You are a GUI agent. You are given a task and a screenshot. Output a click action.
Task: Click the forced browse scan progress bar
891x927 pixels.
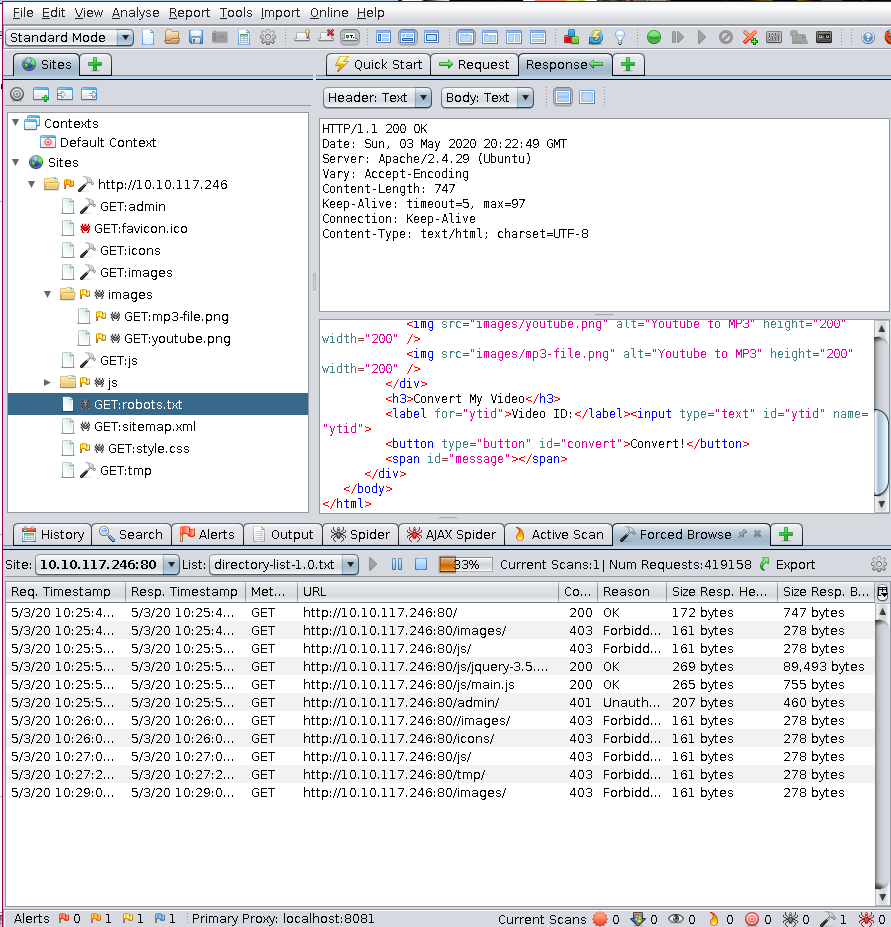pyautogui.click(x=467, y=564)
